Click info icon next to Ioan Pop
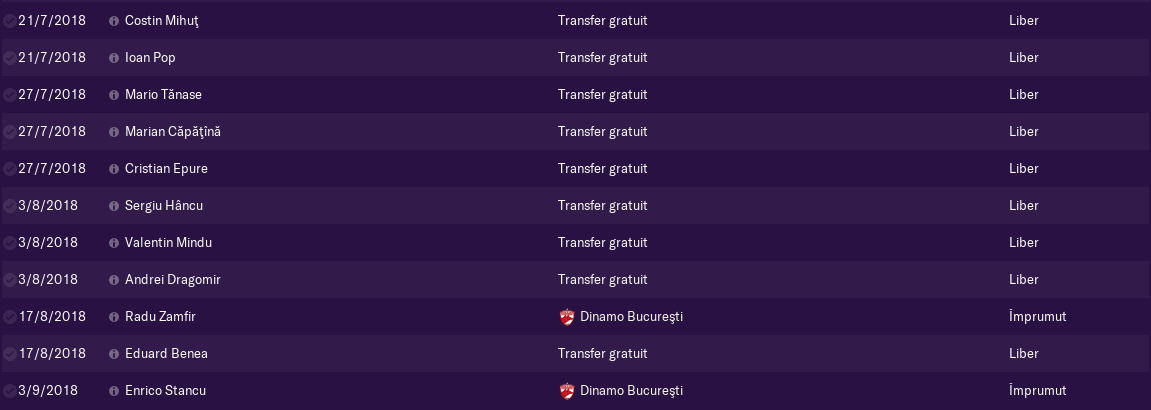The height and width of the screenshot is (410, 1151). [x=114, y=58]
